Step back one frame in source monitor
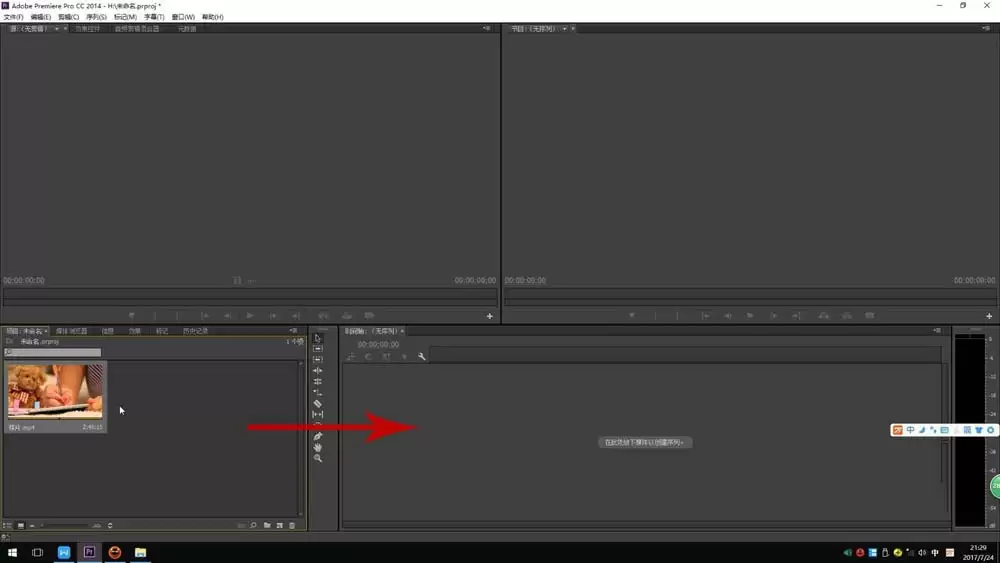This screenshot has width=1000, height=563. pyautogui.click(x=228, y=316)
